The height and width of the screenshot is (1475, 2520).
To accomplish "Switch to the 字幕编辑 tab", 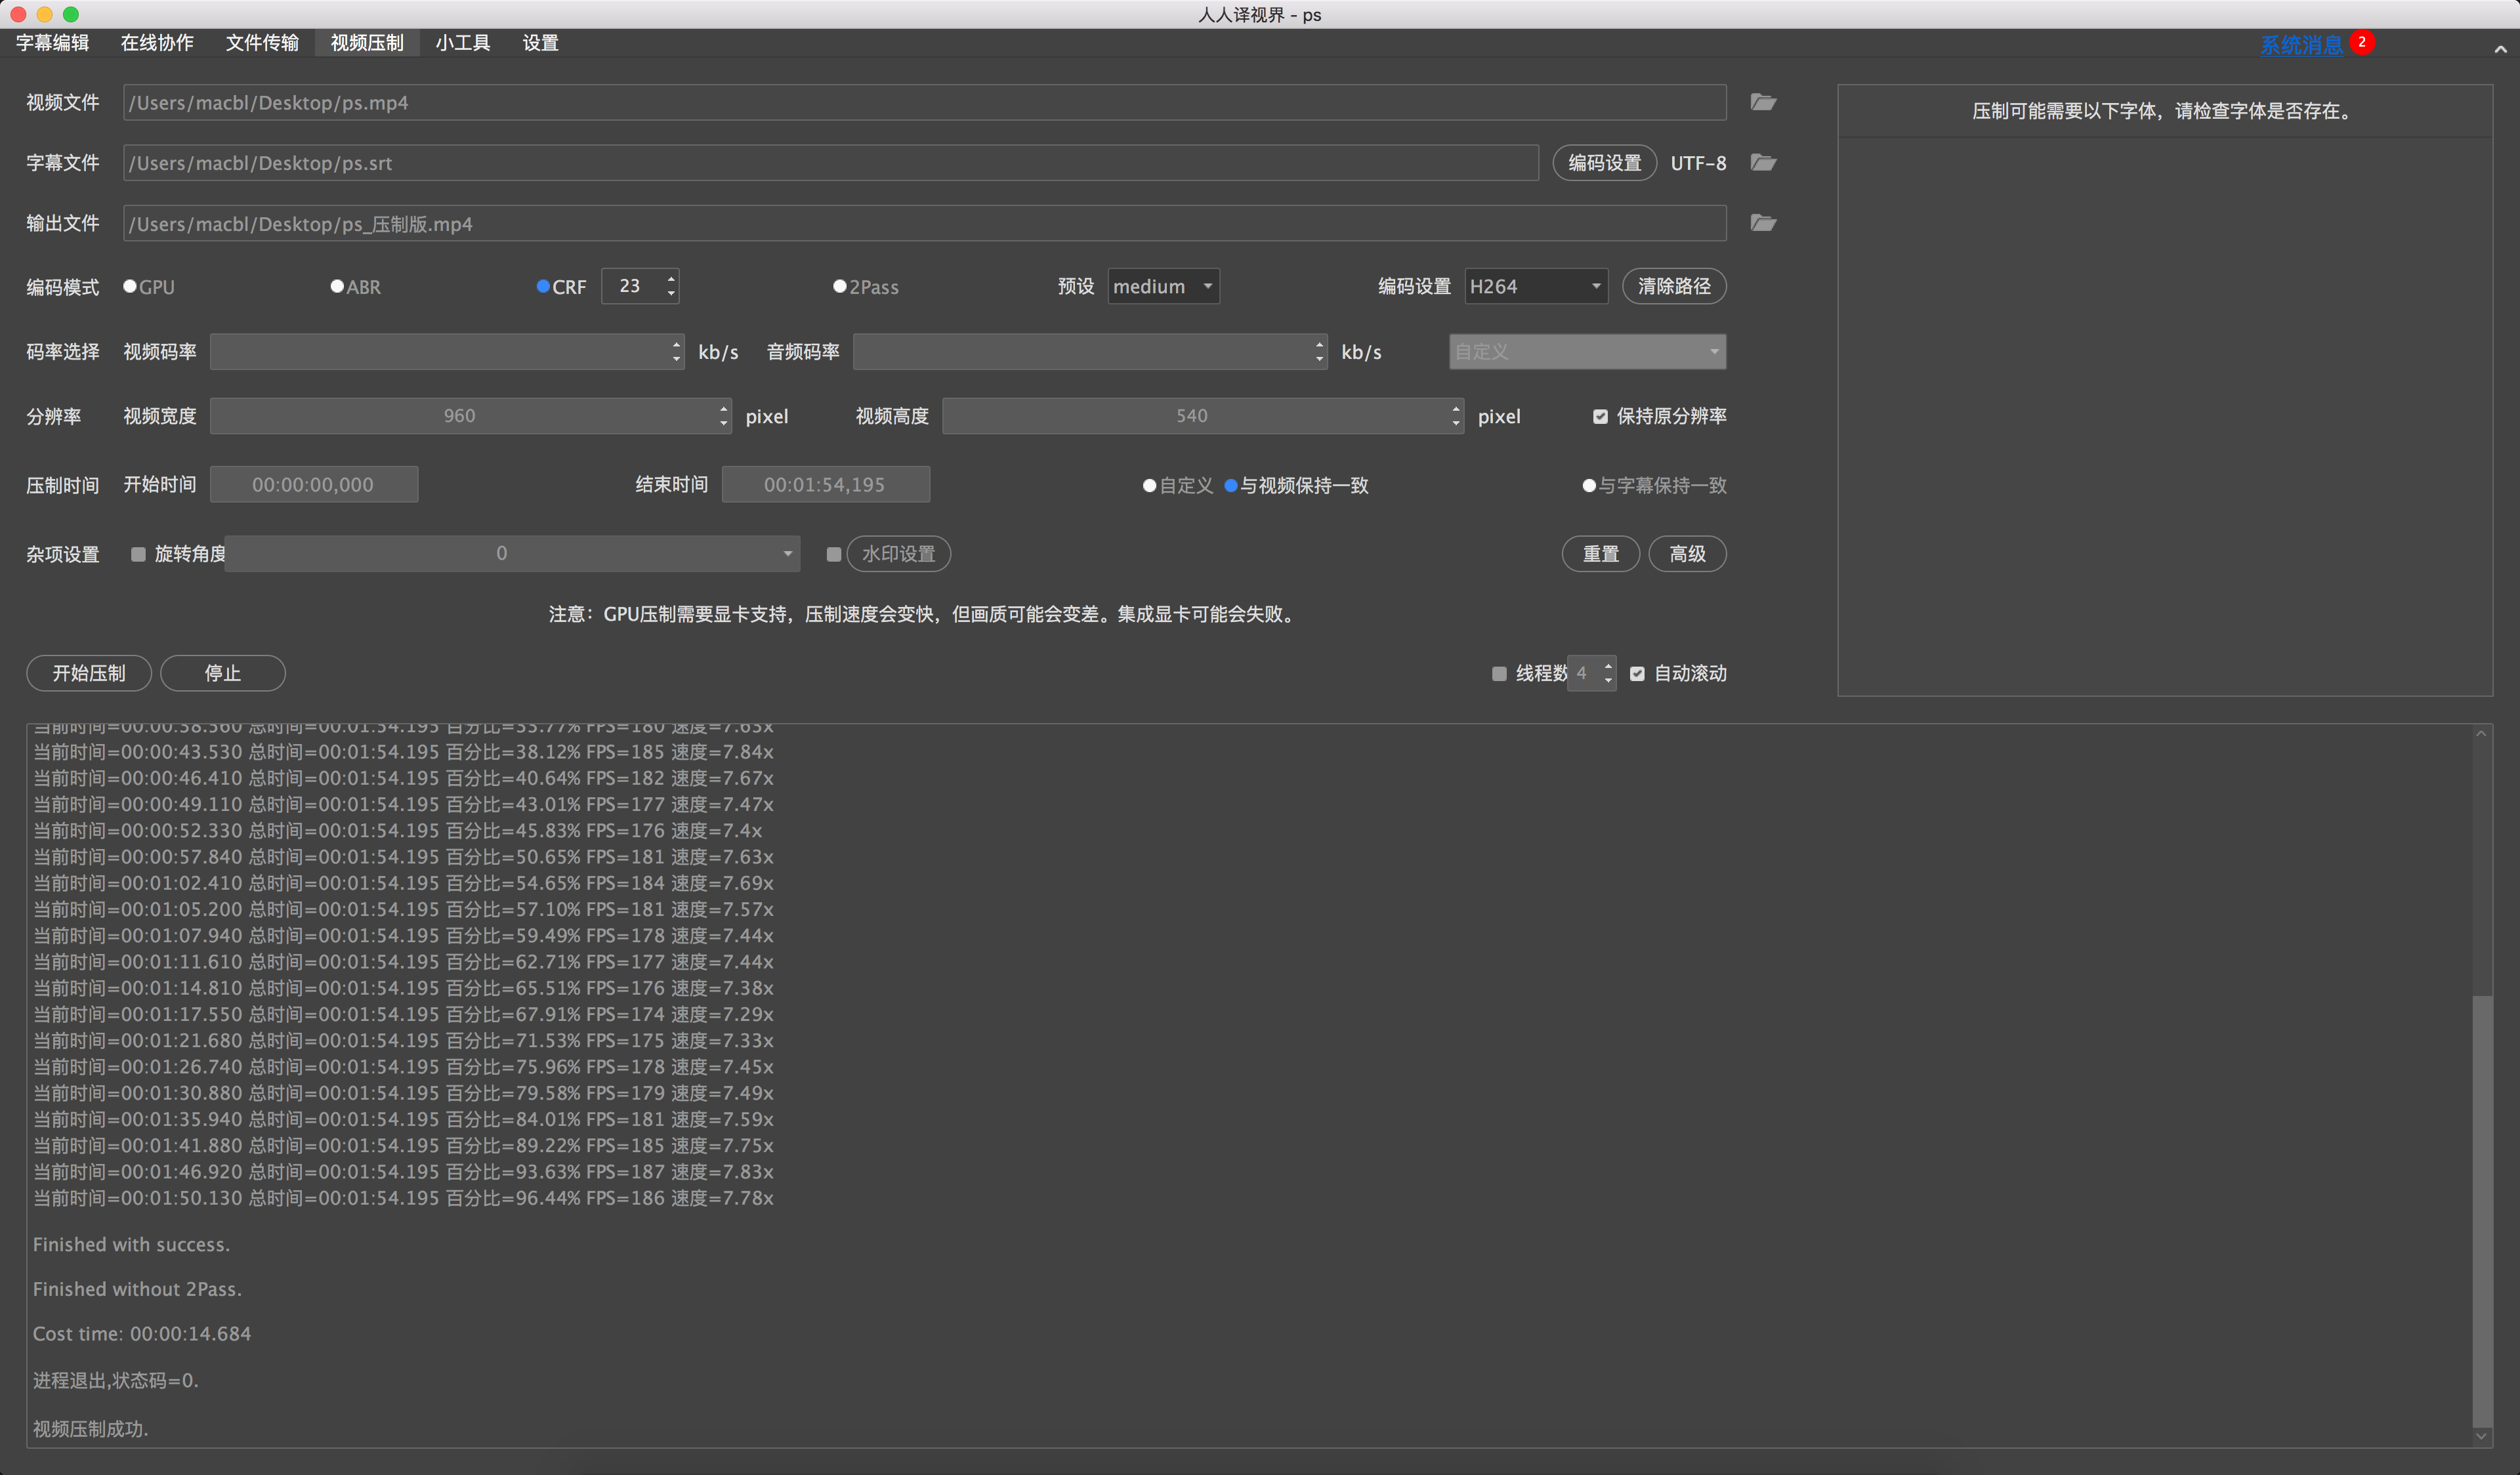I will (52, 42).
